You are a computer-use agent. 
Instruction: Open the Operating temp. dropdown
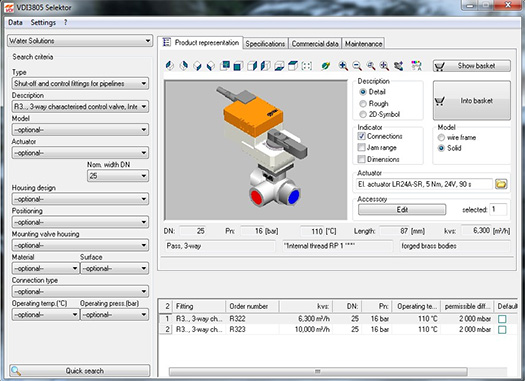point(46,314)
